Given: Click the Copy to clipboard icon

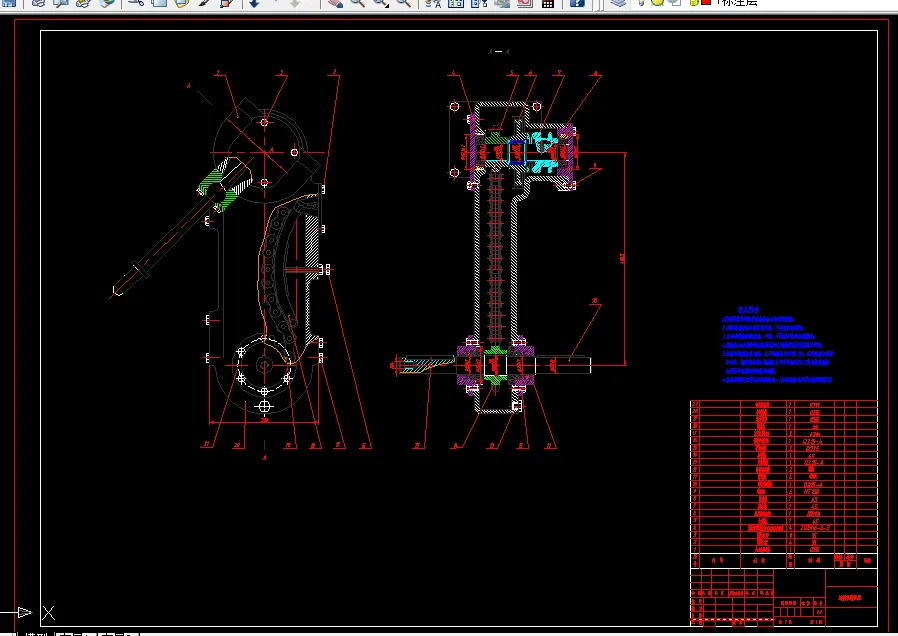Looking at the screenshot, I should click(x=159, y=3).
